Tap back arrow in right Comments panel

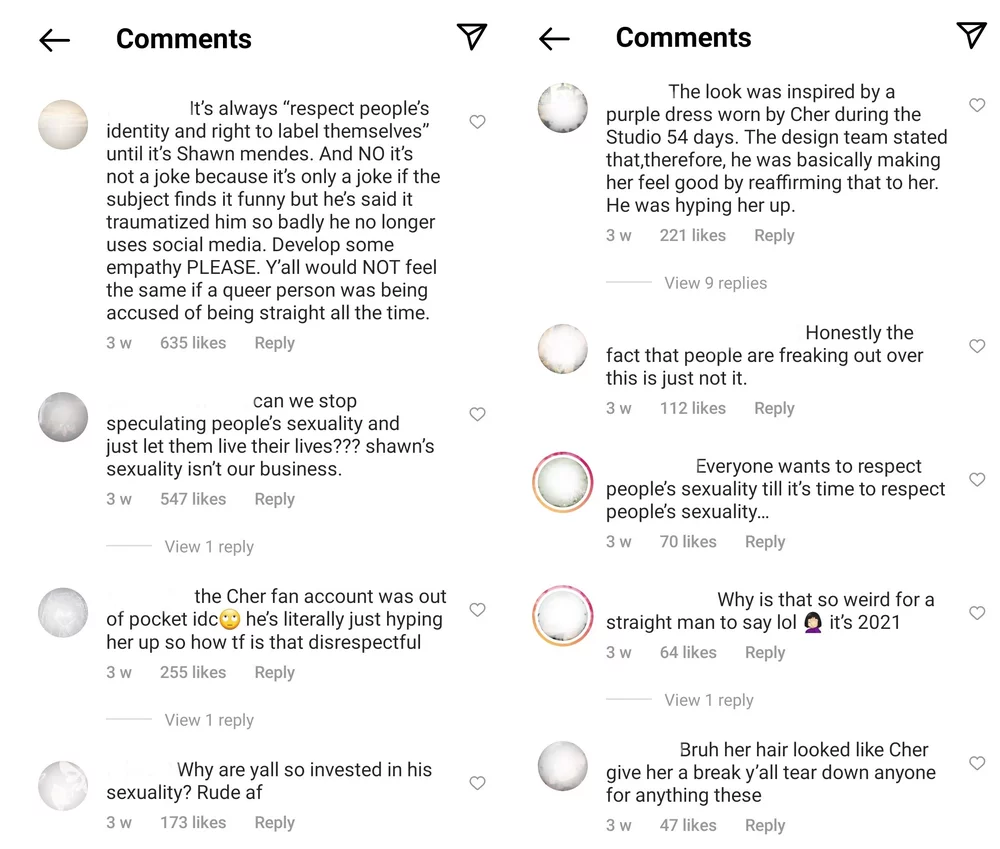point(554,39)
